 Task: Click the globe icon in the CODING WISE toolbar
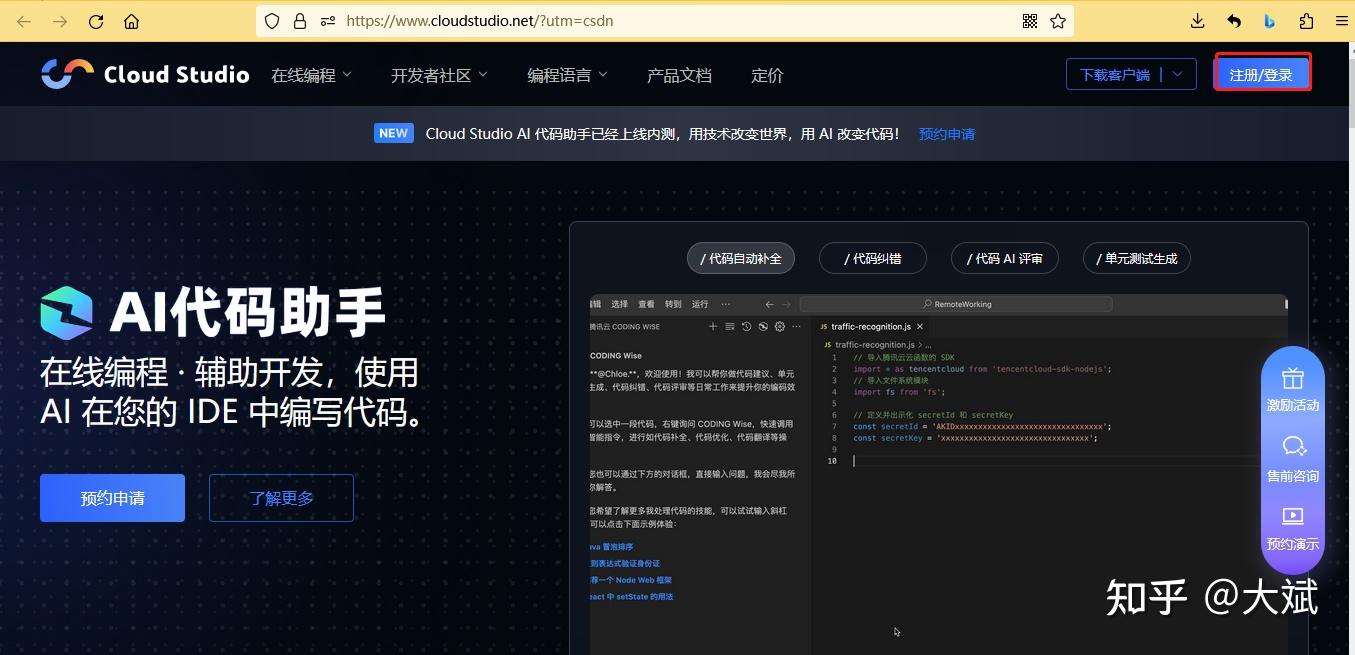tap(764, 326)
